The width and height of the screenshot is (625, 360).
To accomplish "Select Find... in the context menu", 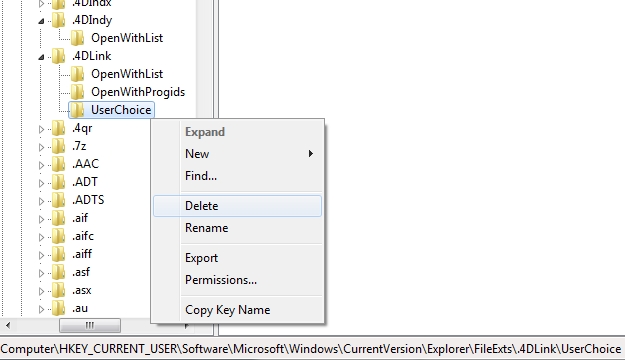I will [x=237, y=175].
